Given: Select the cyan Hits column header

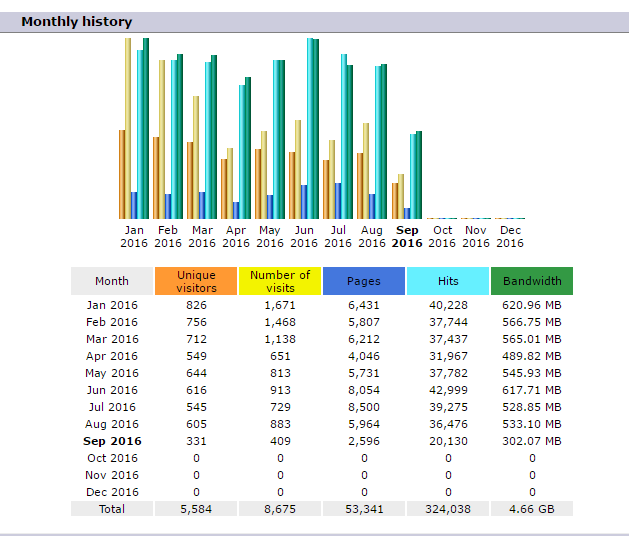Looking at the screenshot, I should (448, 281).
